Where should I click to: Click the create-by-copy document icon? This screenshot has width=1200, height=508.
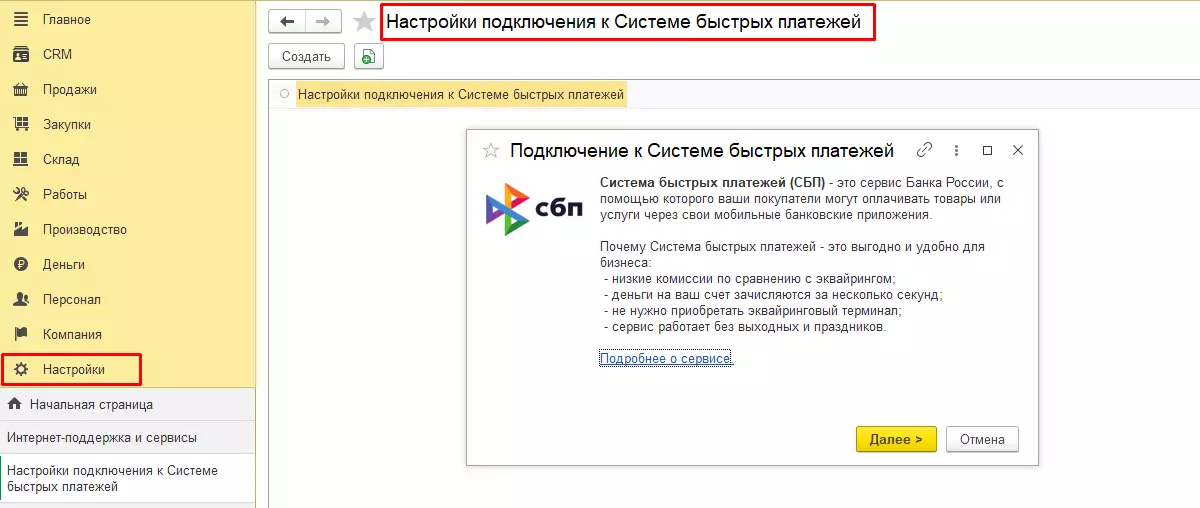tap(369, 57)
